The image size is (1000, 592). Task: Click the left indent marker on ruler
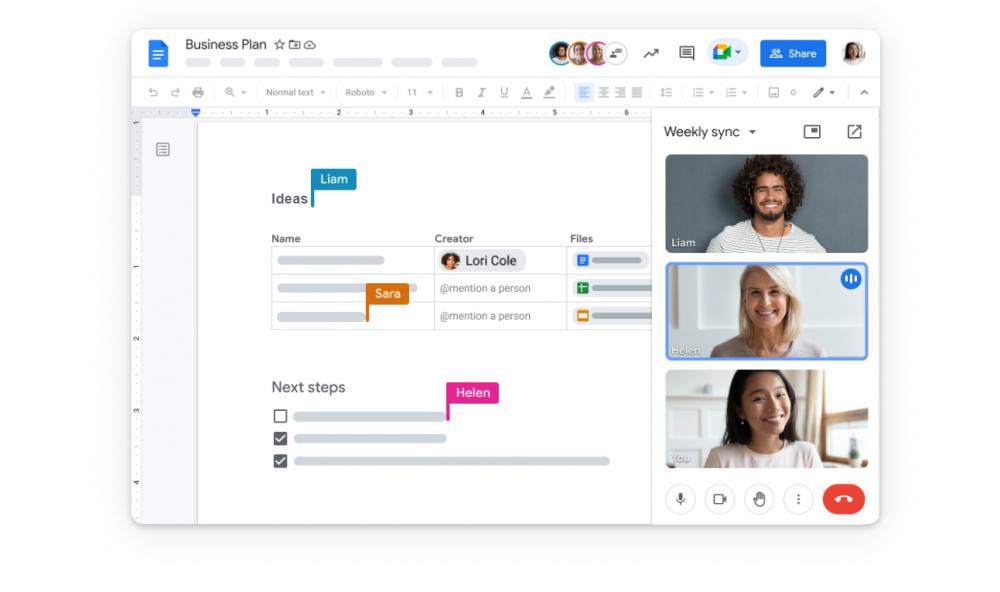point(196,112)
